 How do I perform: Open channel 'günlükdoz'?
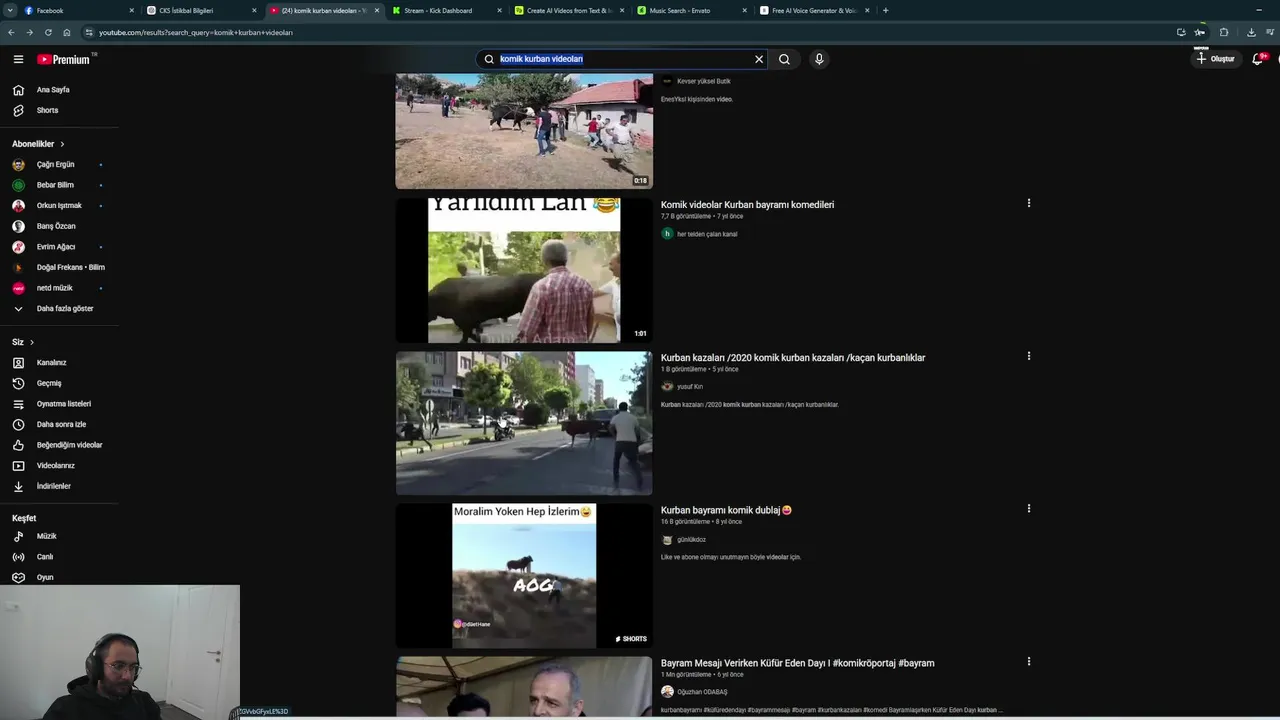691,540
